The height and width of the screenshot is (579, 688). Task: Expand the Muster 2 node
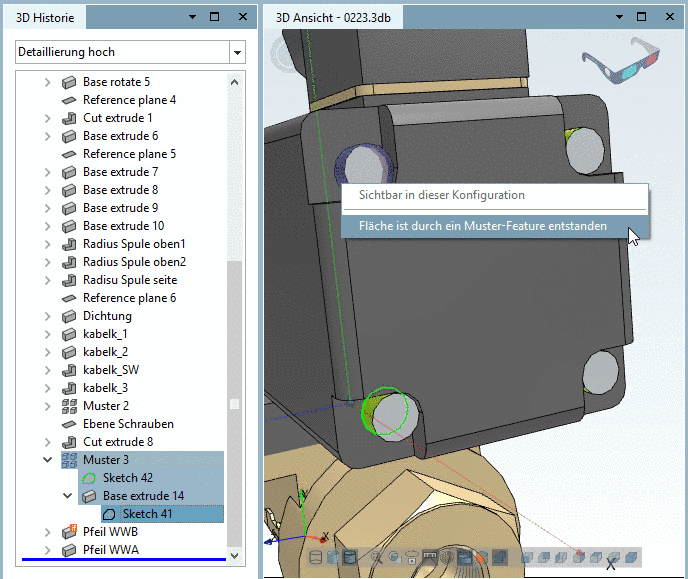47,406
